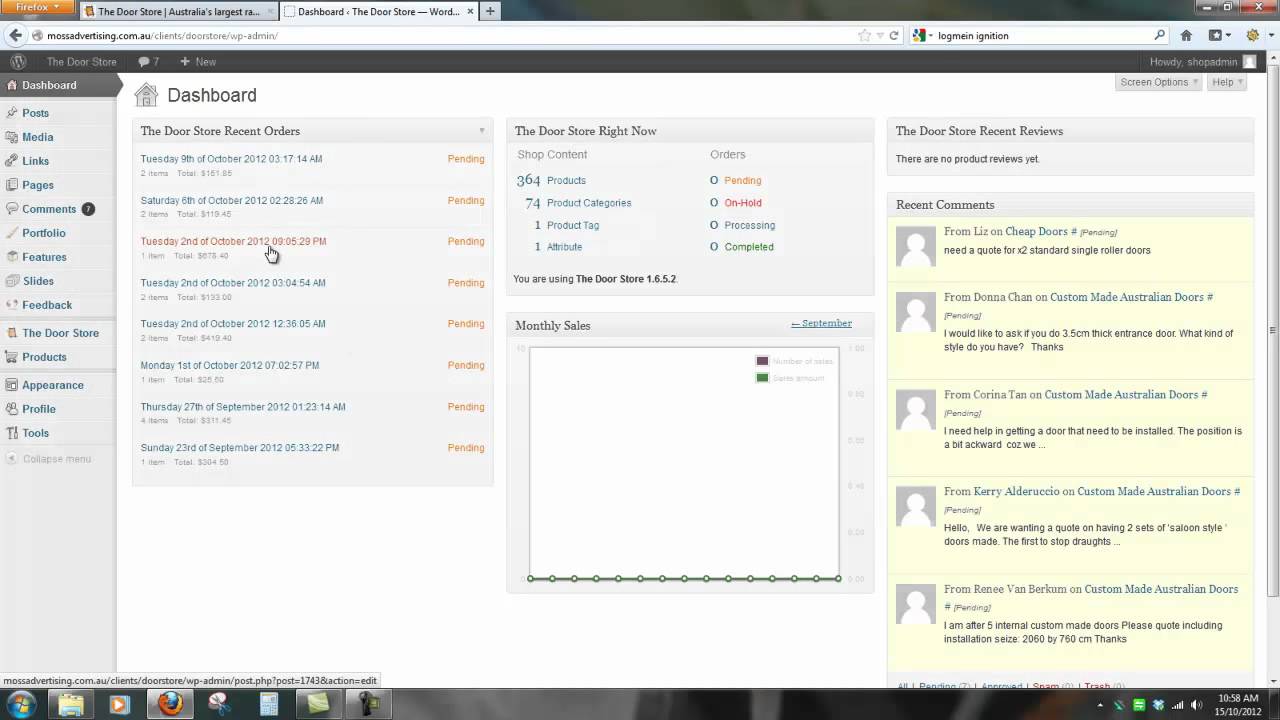The width and height of the screenshot is (1280, 720).
Task: Open new browser tab with plus icon
Action: 490,12
